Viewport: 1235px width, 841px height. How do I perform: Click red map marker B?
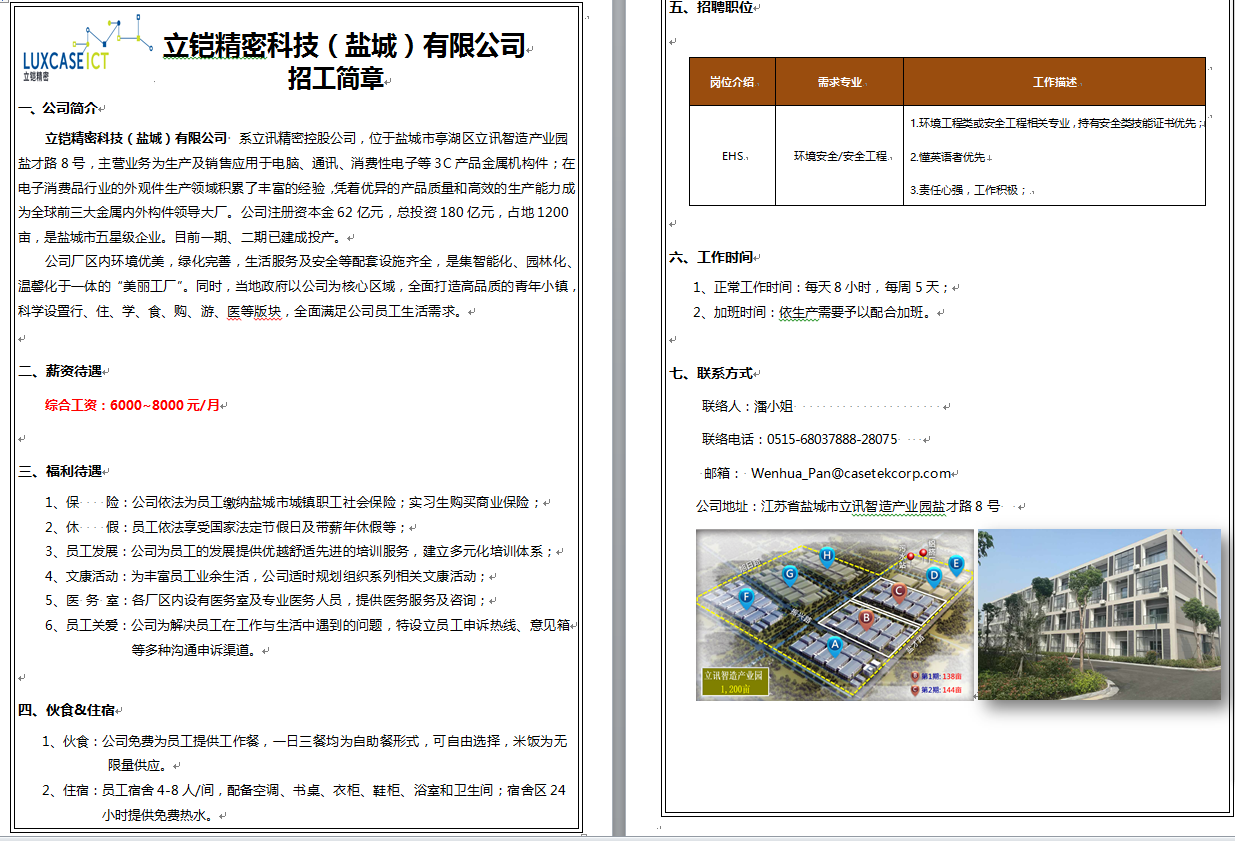coord(866,618)
